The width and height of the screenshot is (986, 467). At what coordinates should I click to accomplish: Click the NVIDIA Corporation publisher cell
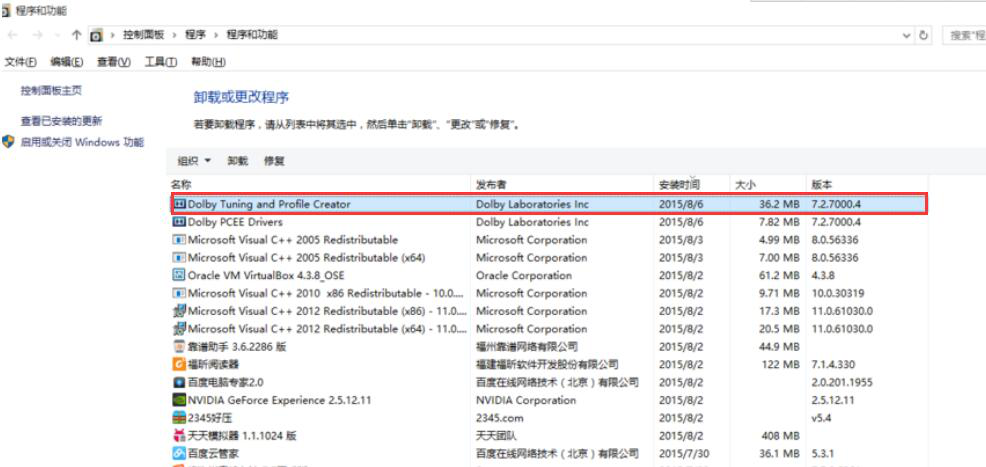pos(526,400)
